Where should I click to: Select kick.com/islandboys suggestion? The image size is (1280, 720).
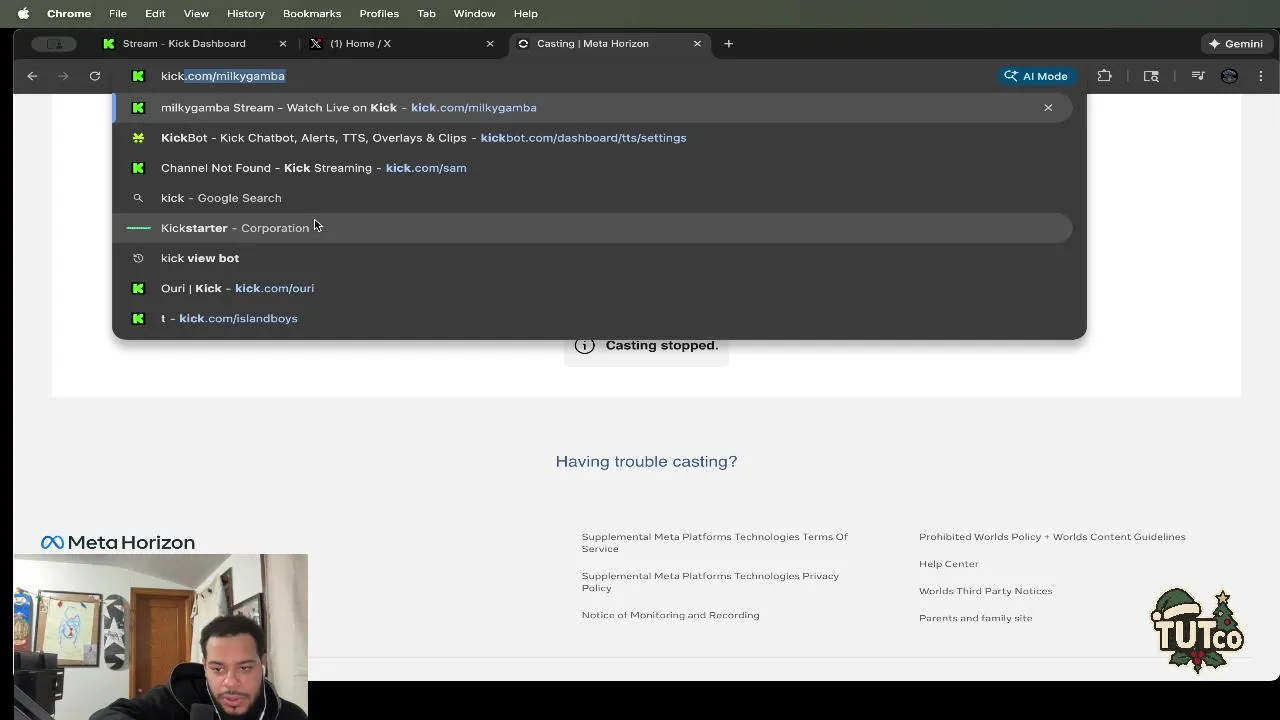[x=592, y=318]
